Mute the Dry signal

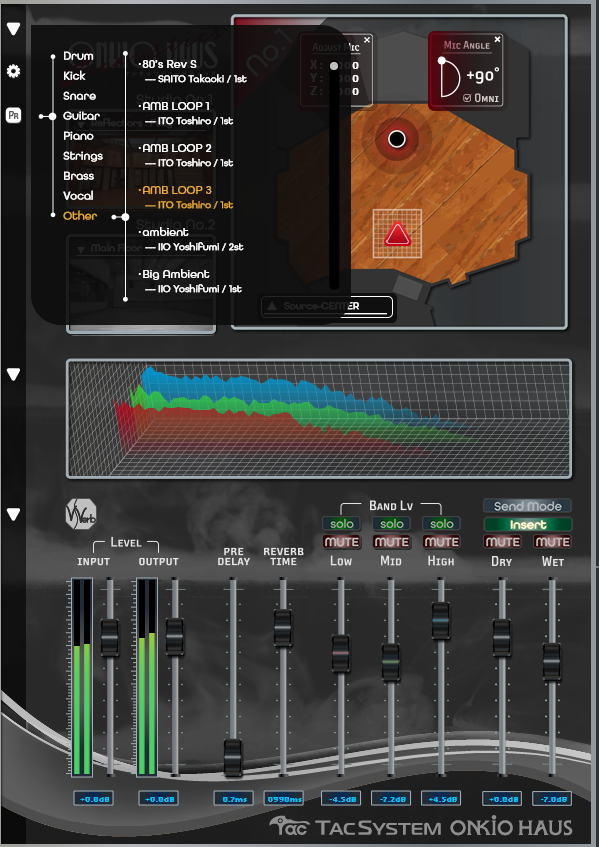(502, 542)
